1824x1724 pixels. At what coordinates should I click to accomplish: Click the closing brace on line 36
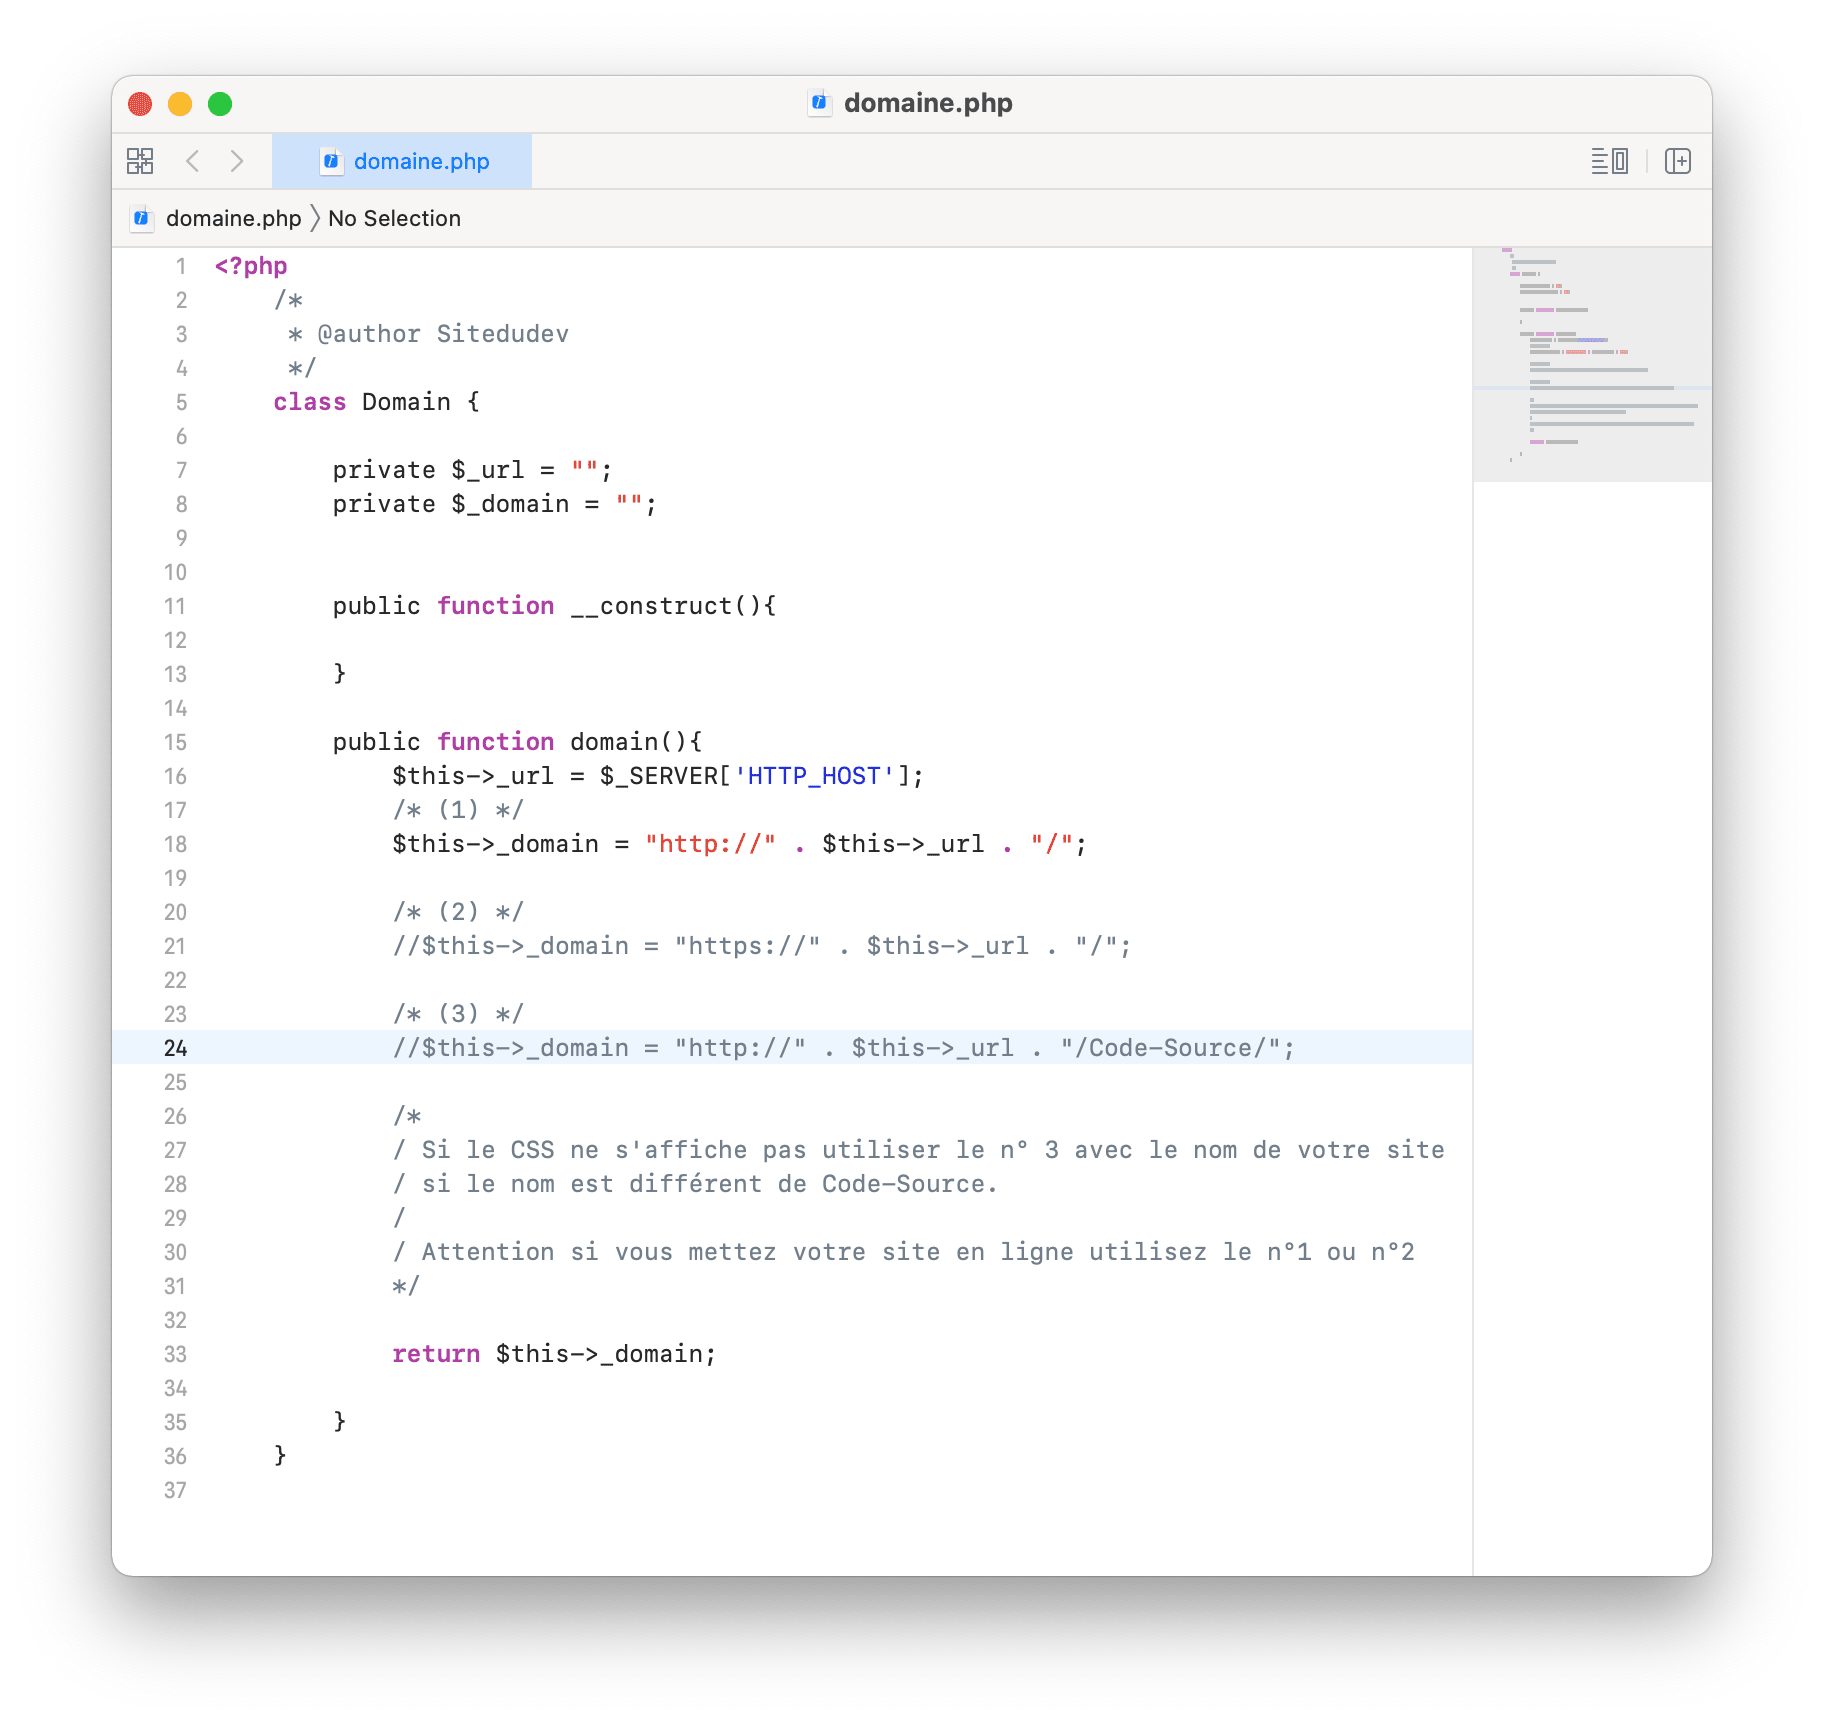click(x=281, y=1455)
